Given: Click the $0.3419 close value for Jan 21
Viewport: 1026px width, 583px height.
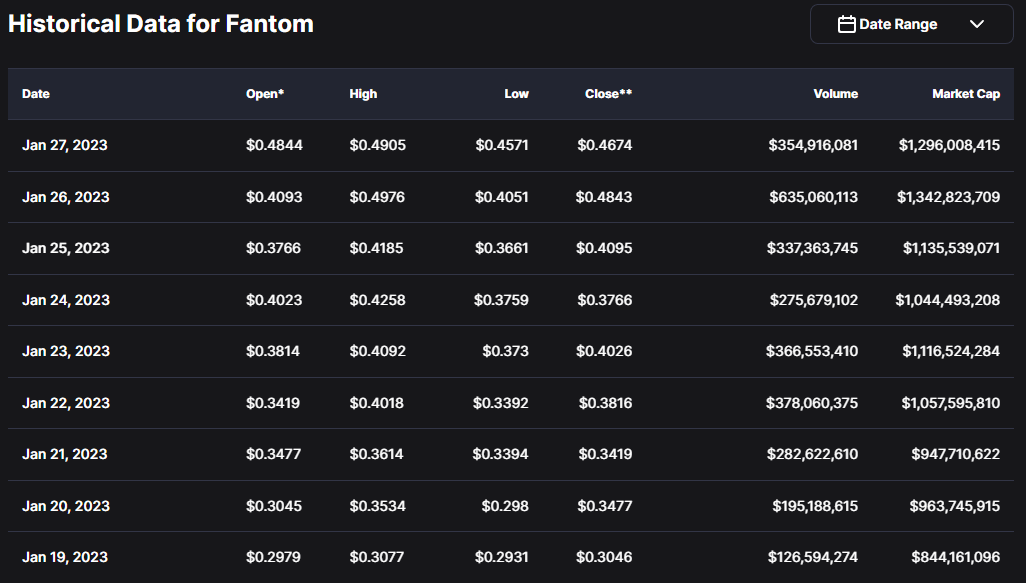Looking at the screenshot, I should (605, 454).
